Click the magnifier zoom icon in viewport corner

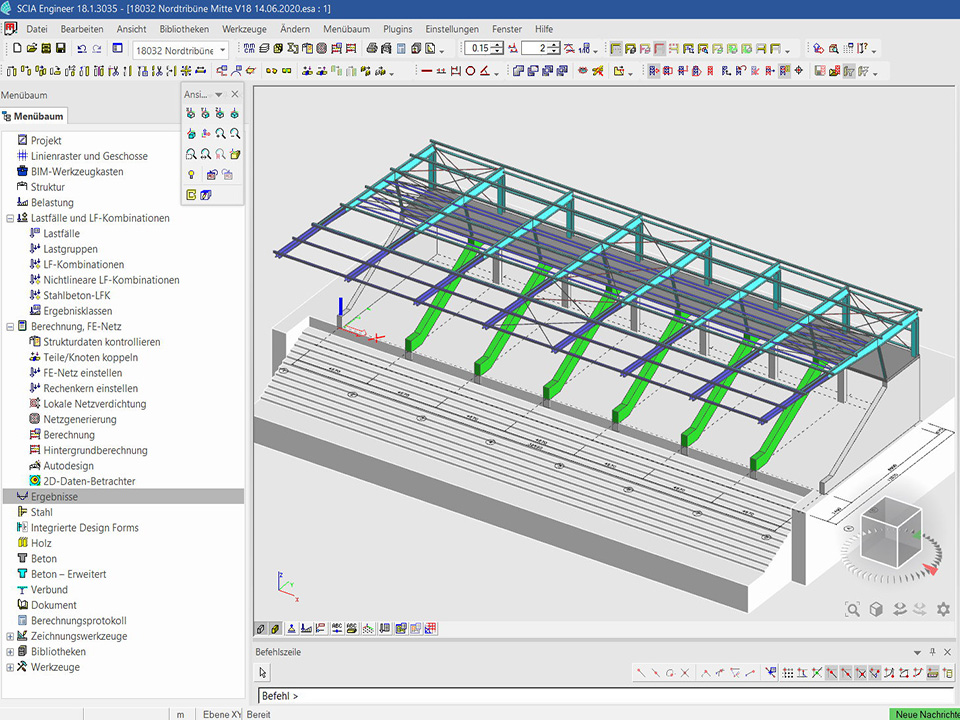852,609
